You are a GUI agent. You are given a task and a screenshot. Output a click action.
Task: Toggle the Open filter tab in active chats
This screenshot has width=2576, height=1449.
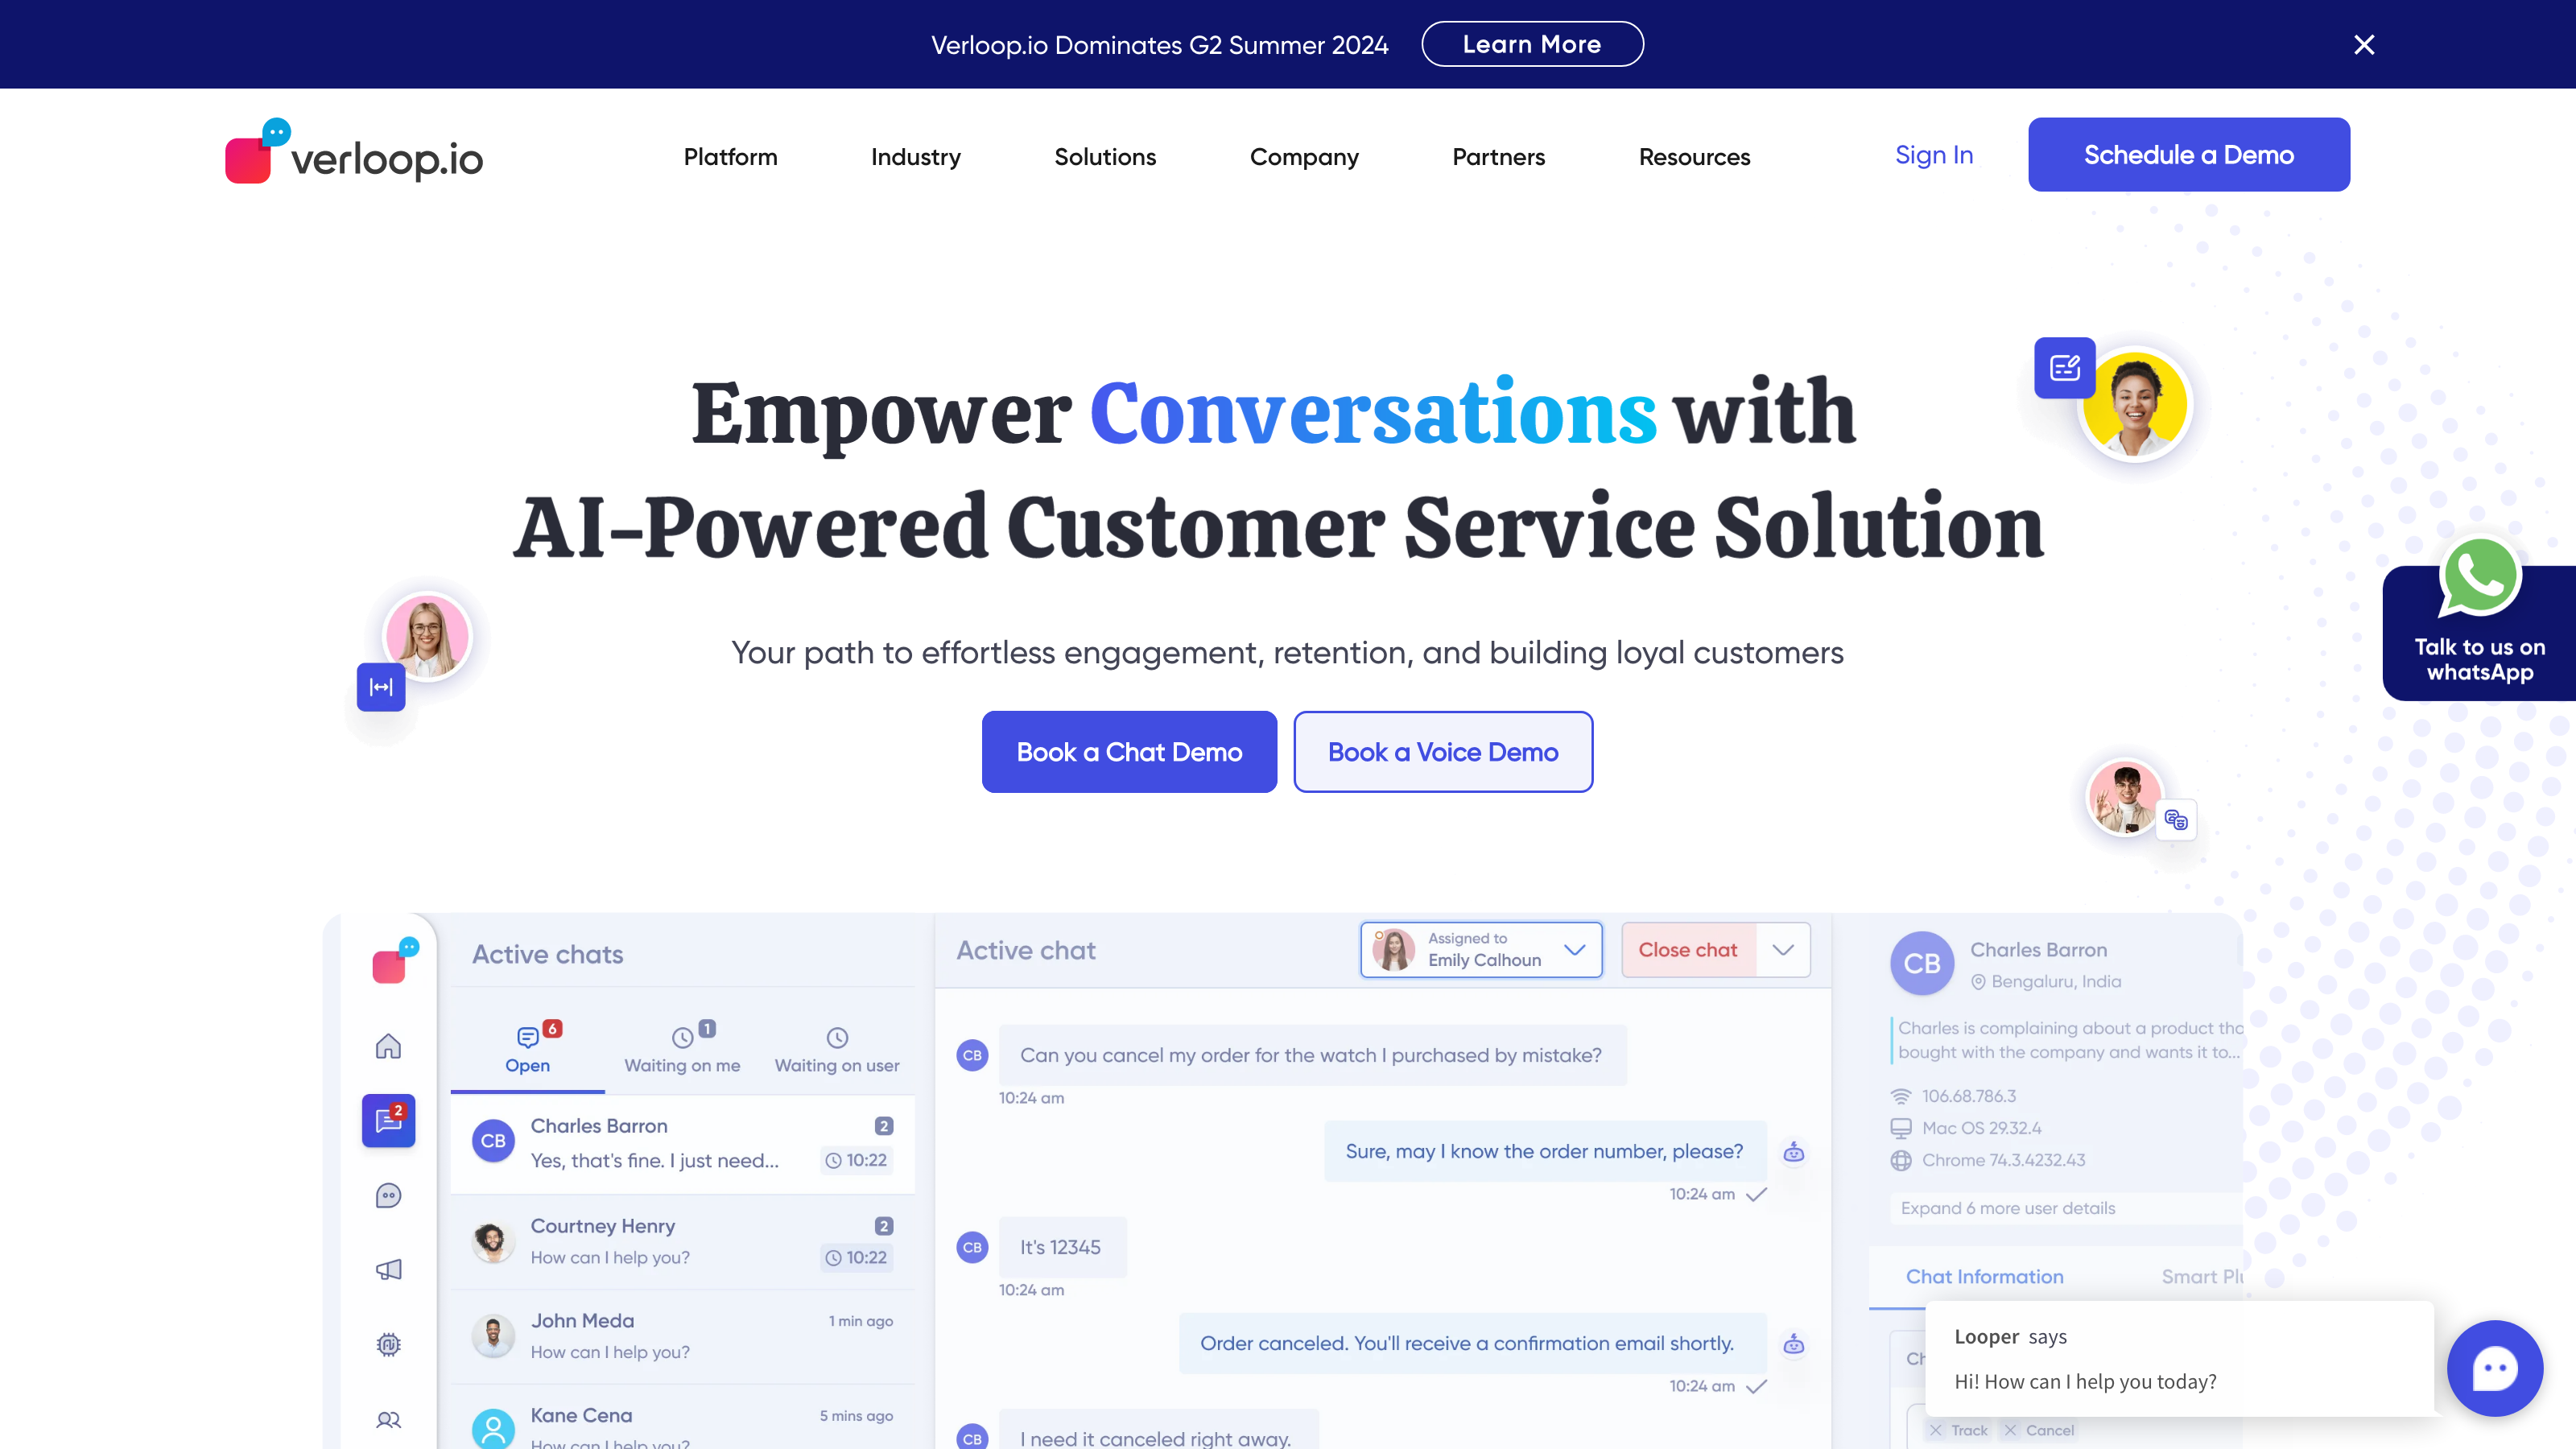click(x=526, y=1046)
